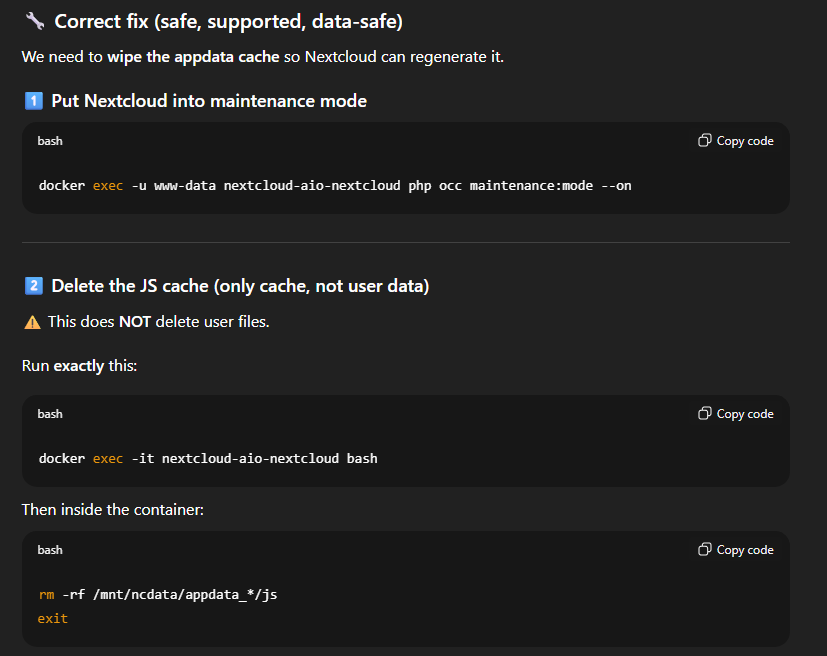The width and height of the screenshot is (827, 656).
Task: Click the yellow warning triangle icon
Action: (x=32, y=322)
